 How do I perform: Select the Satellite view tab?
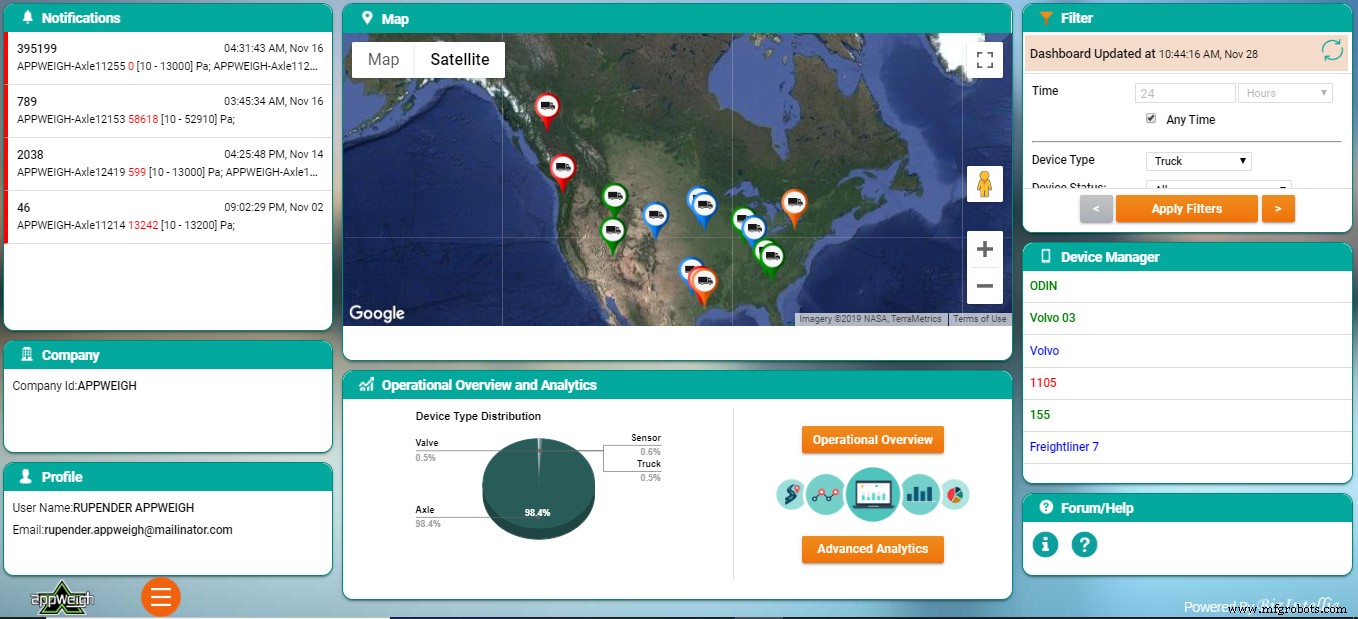point(459,59)
